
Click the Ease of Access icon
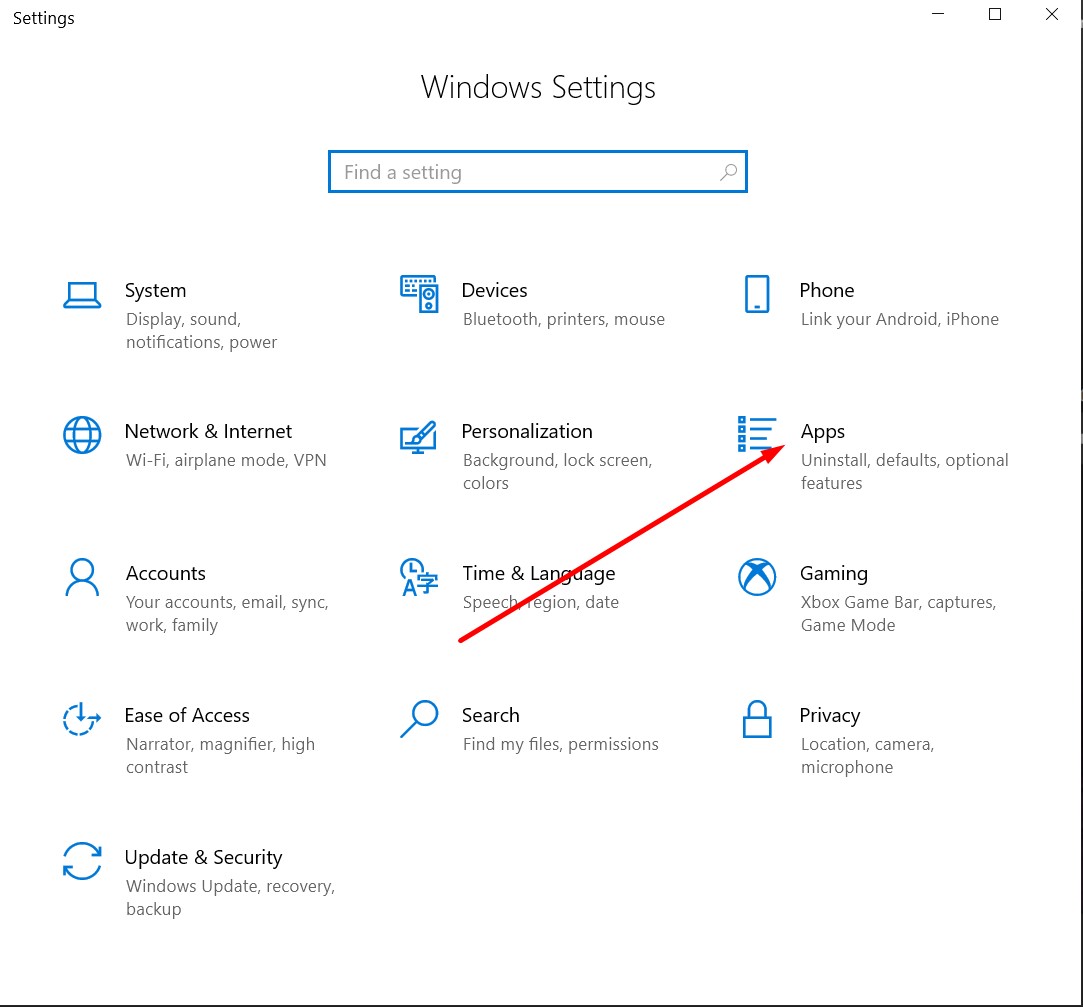coord(82,719)
